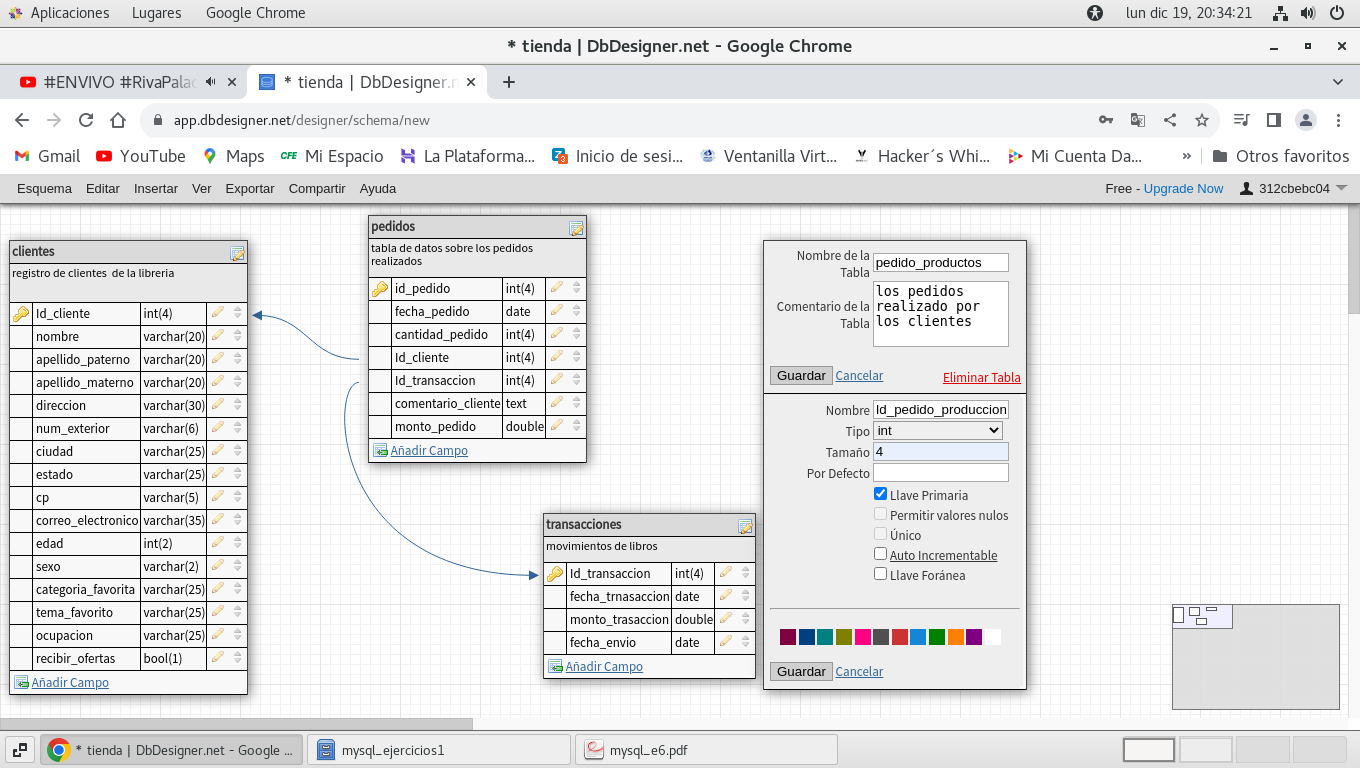Reload the page with browser refresh icon
Image resolution: width=1360 pixels, height=768 pixels.
tap(86, 120)
